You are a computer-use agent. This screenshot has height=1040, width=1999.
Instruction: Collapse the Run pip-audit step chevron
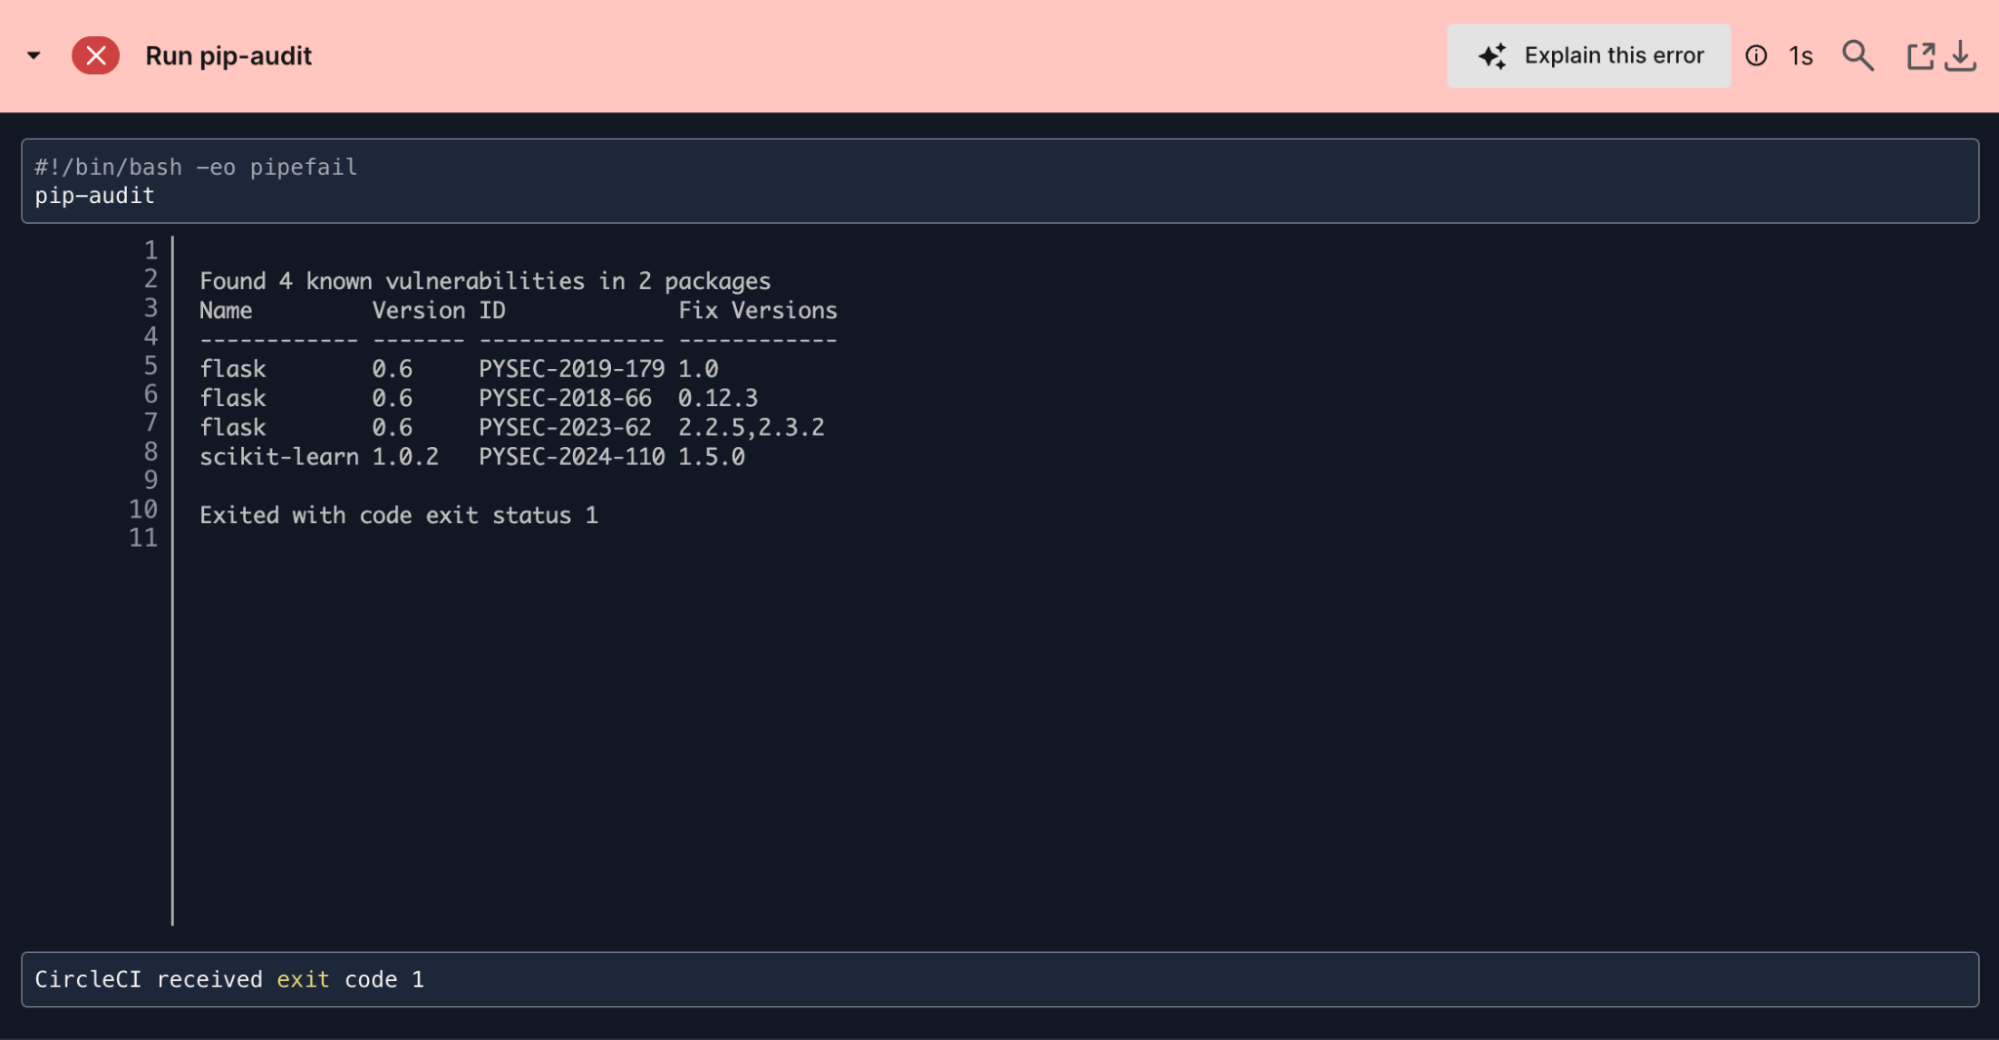coord(33,56)
